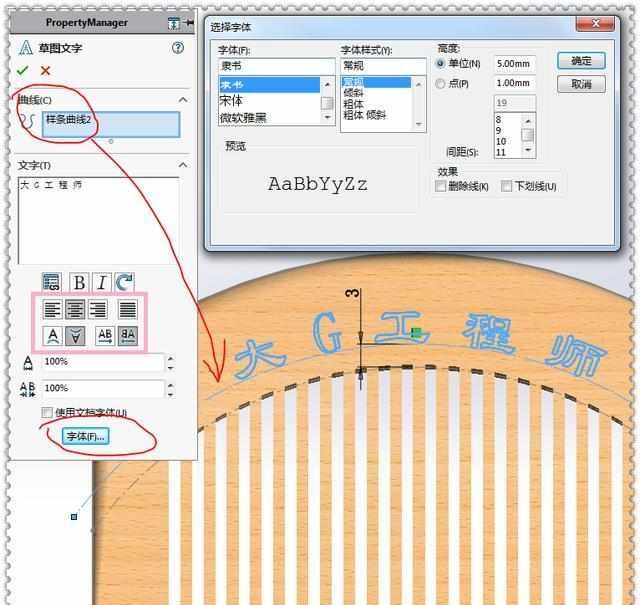The height and width of the screenshot is (605, 640).
Task: Enable the 使用文档字体(U) checkbox
Action: pyautogui.click(x=47, y=412)
